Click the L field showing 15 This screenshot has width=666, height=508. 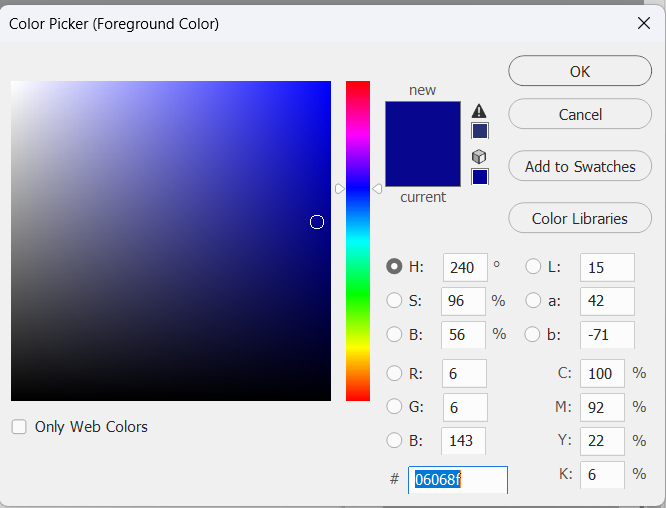[x=607, y=267]
